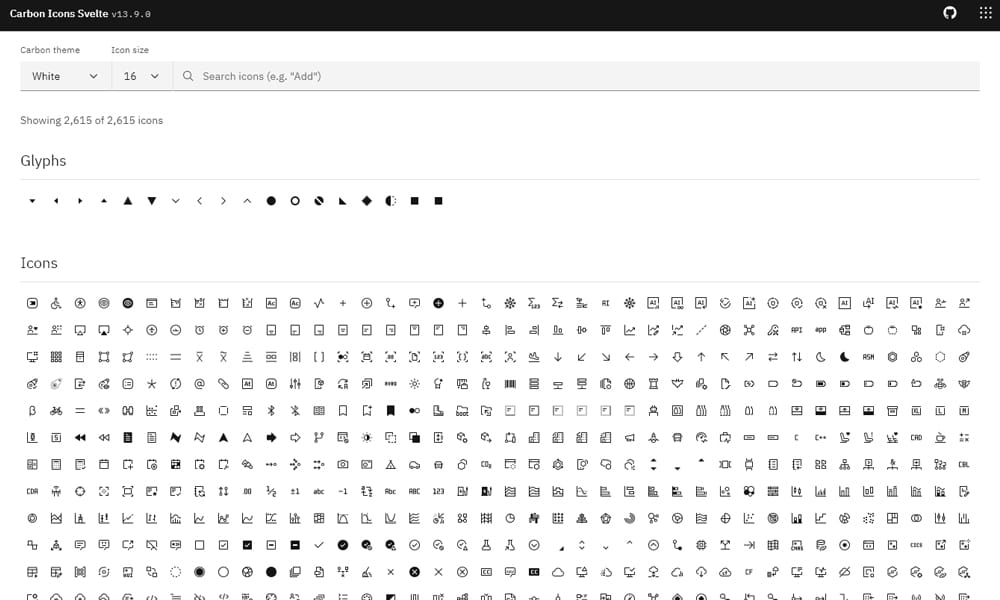Select the small caret left glyph

click(x=56, y=201)
